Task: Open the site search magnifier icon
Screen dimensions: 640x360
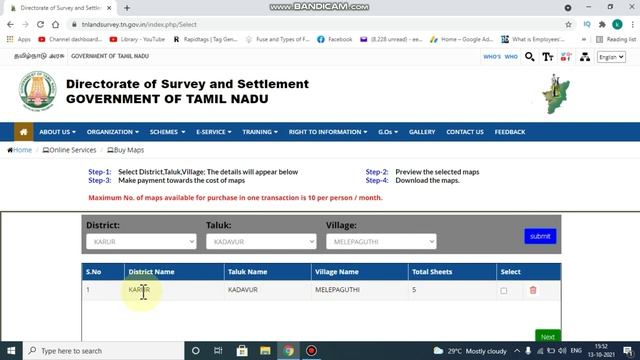Action: pos(529,57)
